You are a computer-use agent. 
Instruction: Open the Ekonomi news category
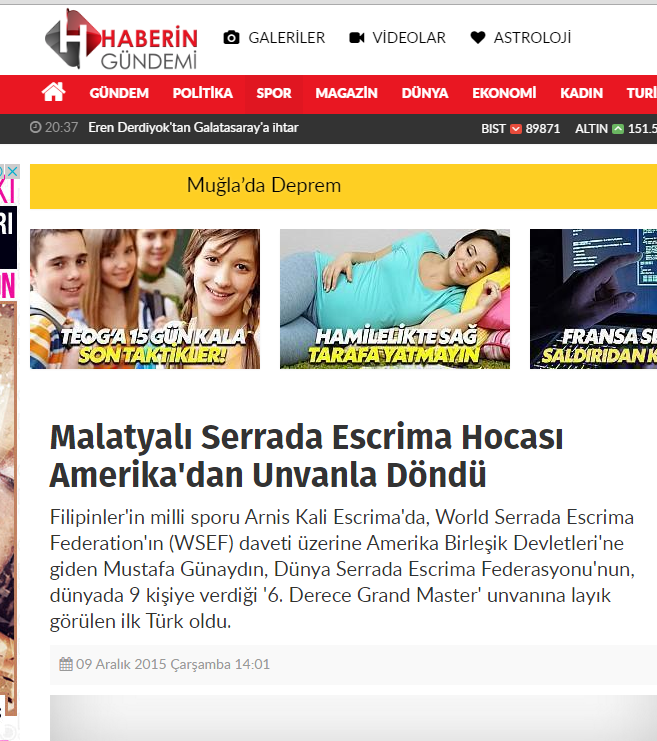click(504, 93)
